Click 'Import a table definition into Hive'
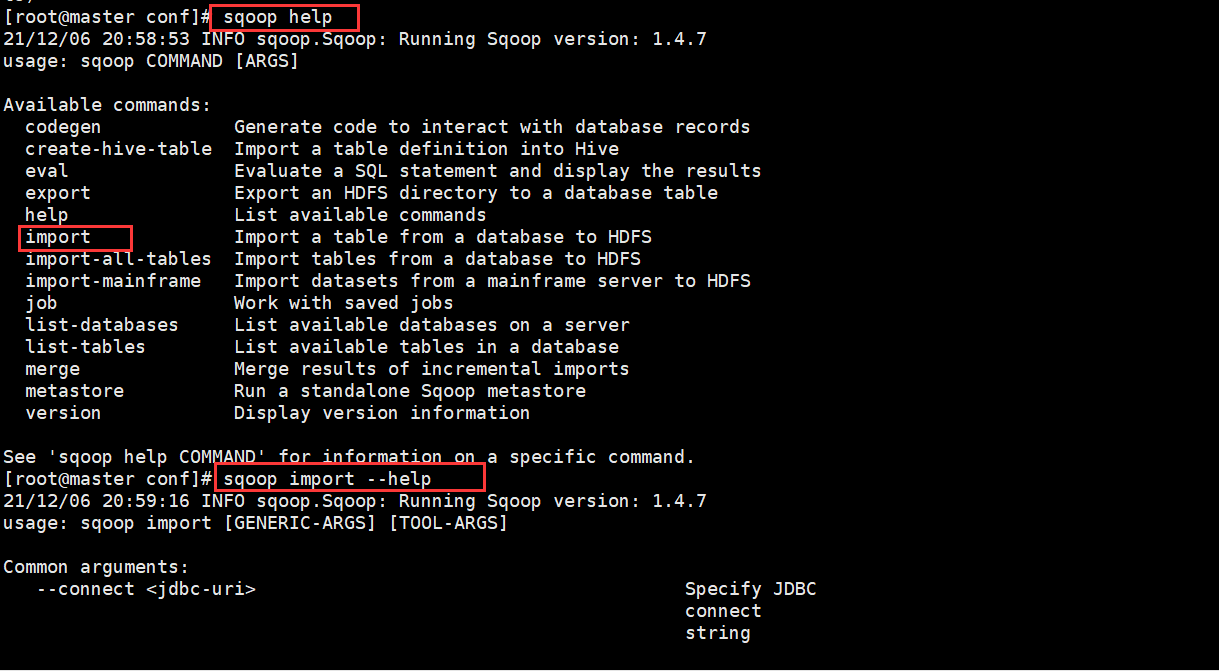Screen dimensions: 1219x671 (x=426, y=149)
